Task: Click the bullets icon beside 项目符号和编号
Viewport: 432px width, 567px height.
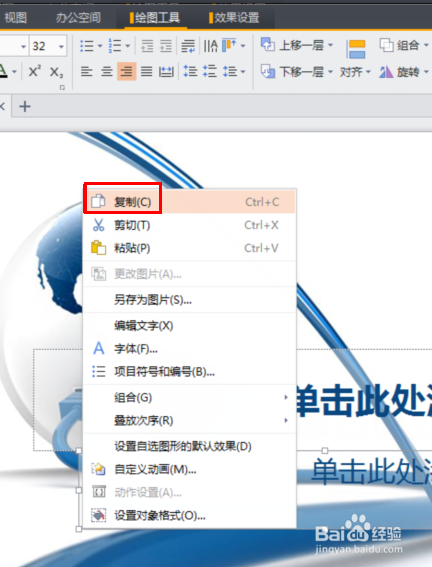Action: pos(98,371)
